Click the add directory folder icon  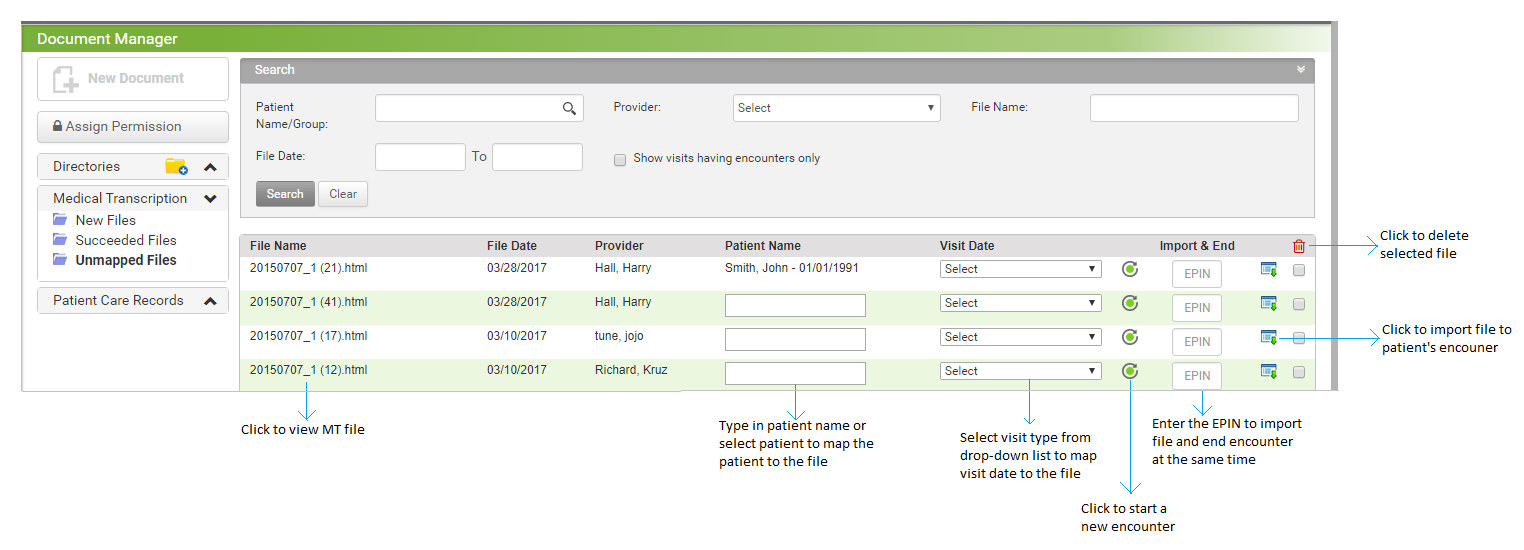click(x=176, y=167)
